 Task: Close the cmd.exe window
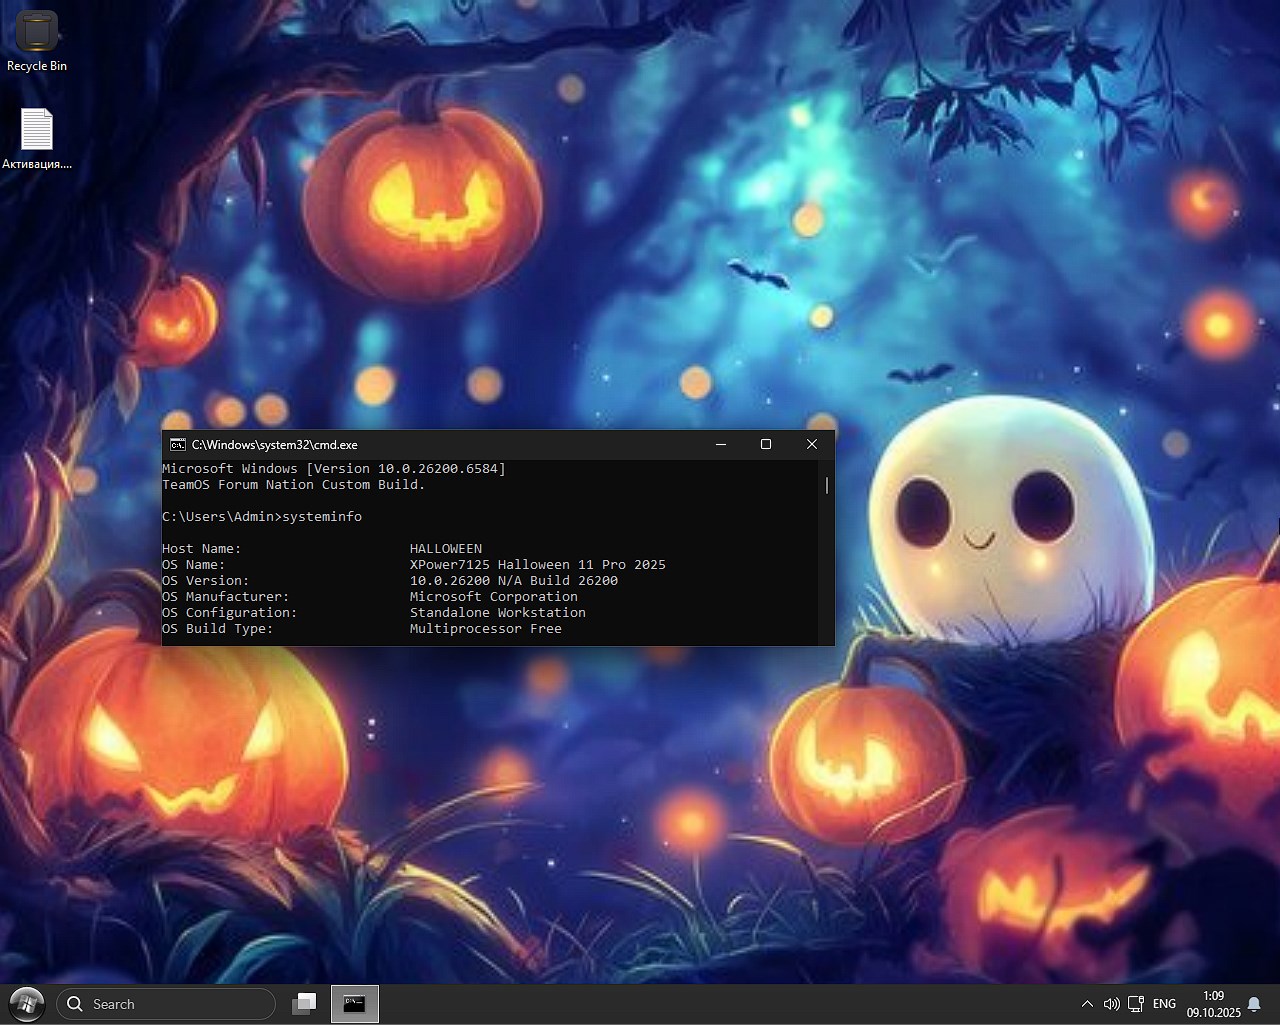click(811, 445)
